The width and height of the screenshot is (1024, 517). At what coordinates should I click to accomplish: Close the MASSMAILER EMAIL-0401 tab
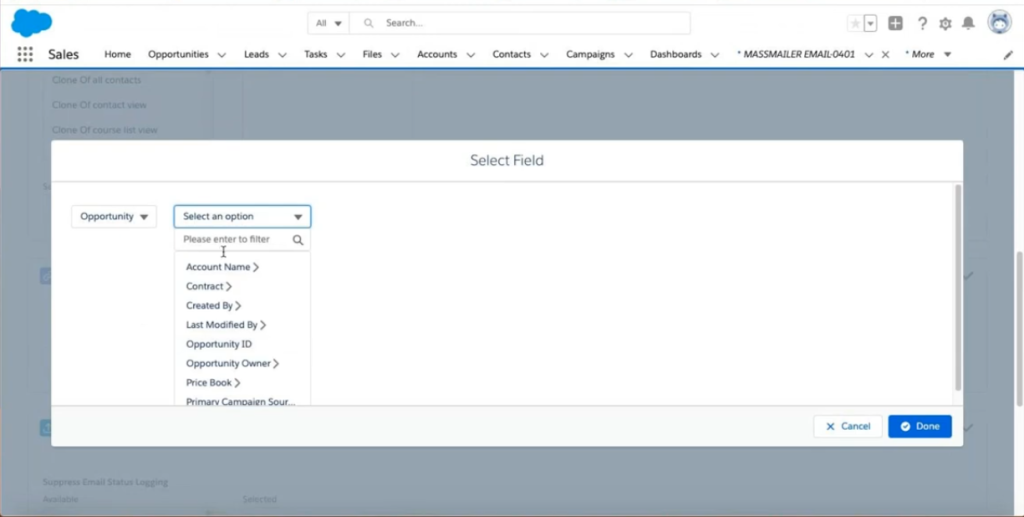(x=886, y=55)
